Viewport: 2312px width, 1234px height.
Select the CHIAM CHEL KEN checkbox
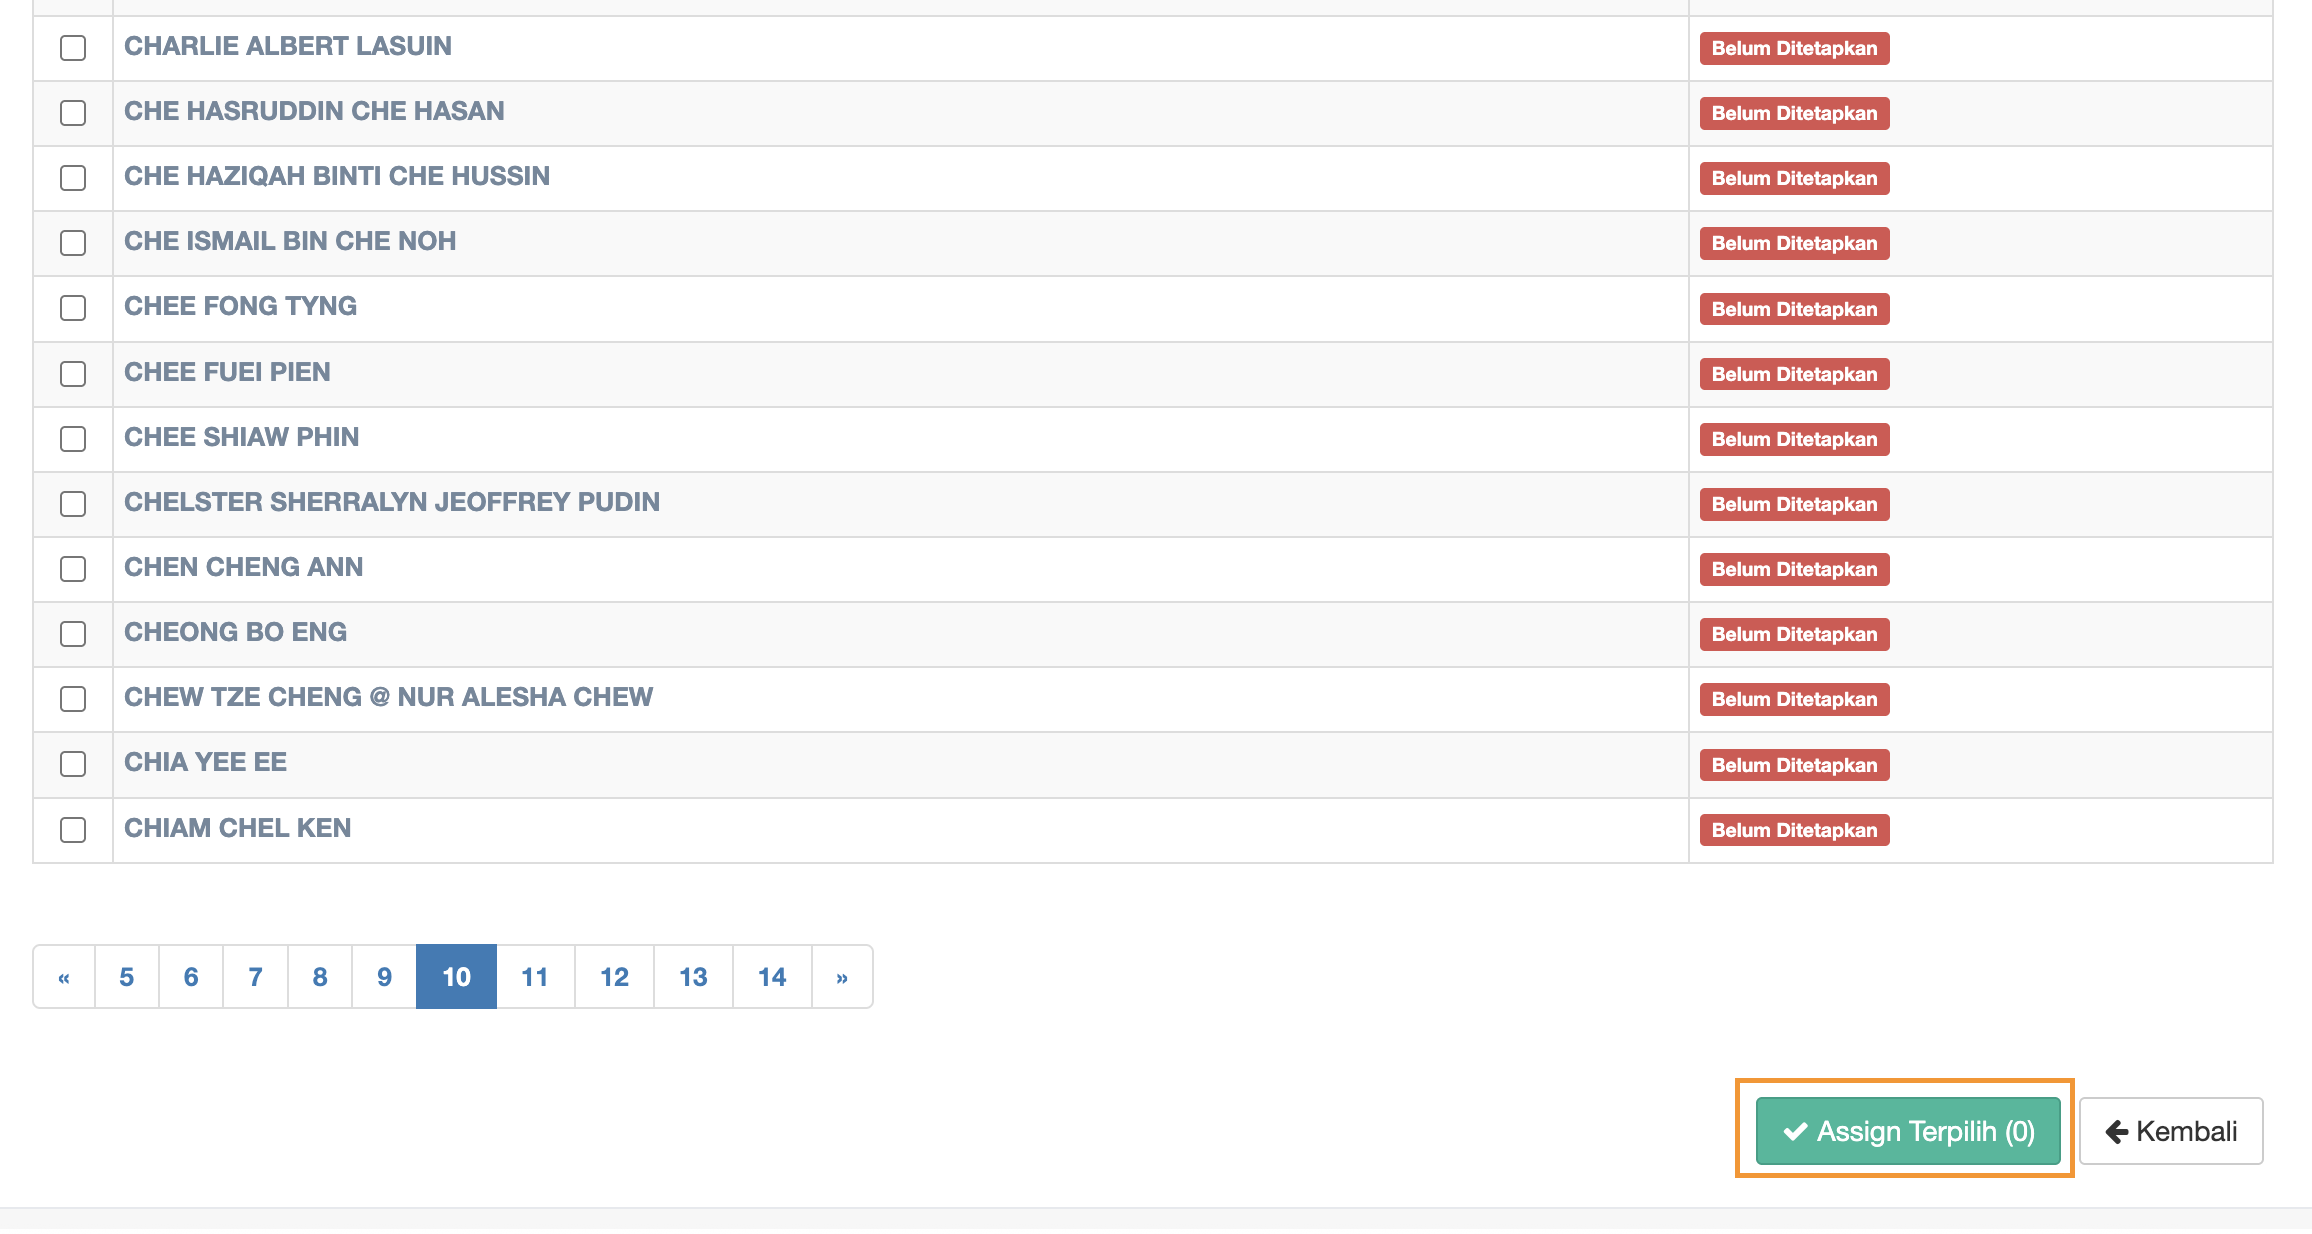(73, 830)
